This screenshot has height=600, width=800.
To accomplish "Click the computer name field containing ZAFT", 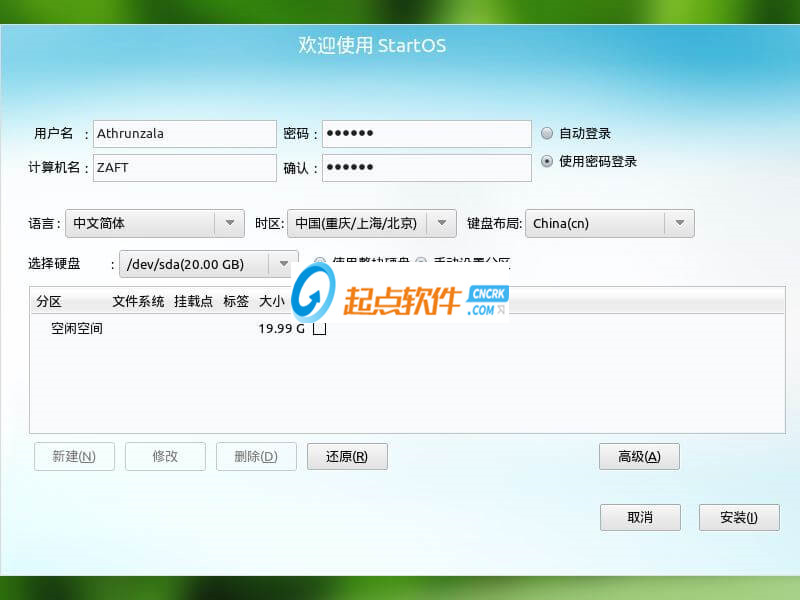I will coord(185,168).
